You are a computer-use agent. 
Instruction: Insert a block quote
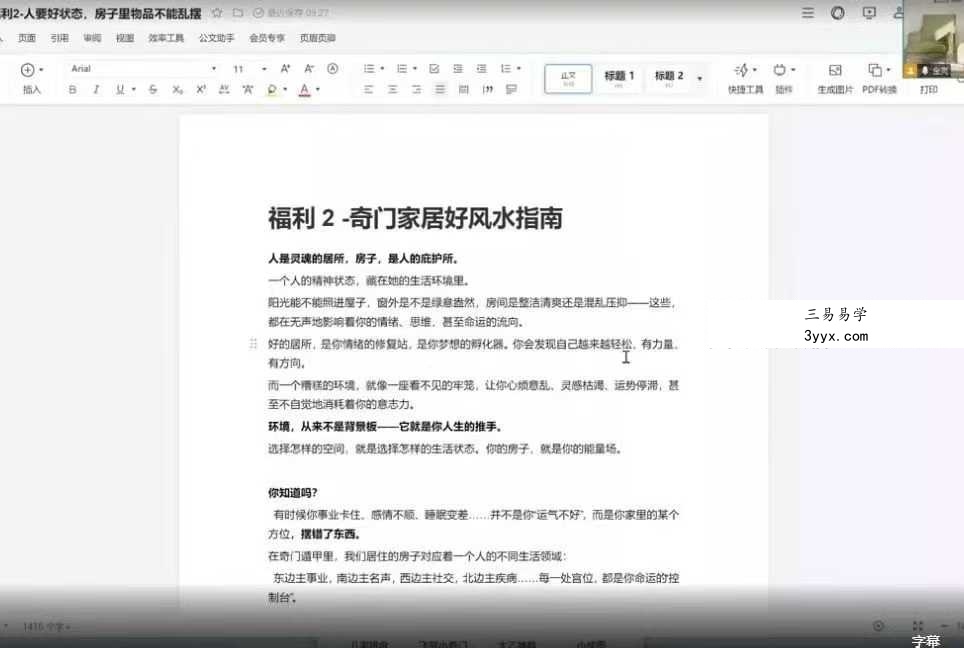click(488, 90)
